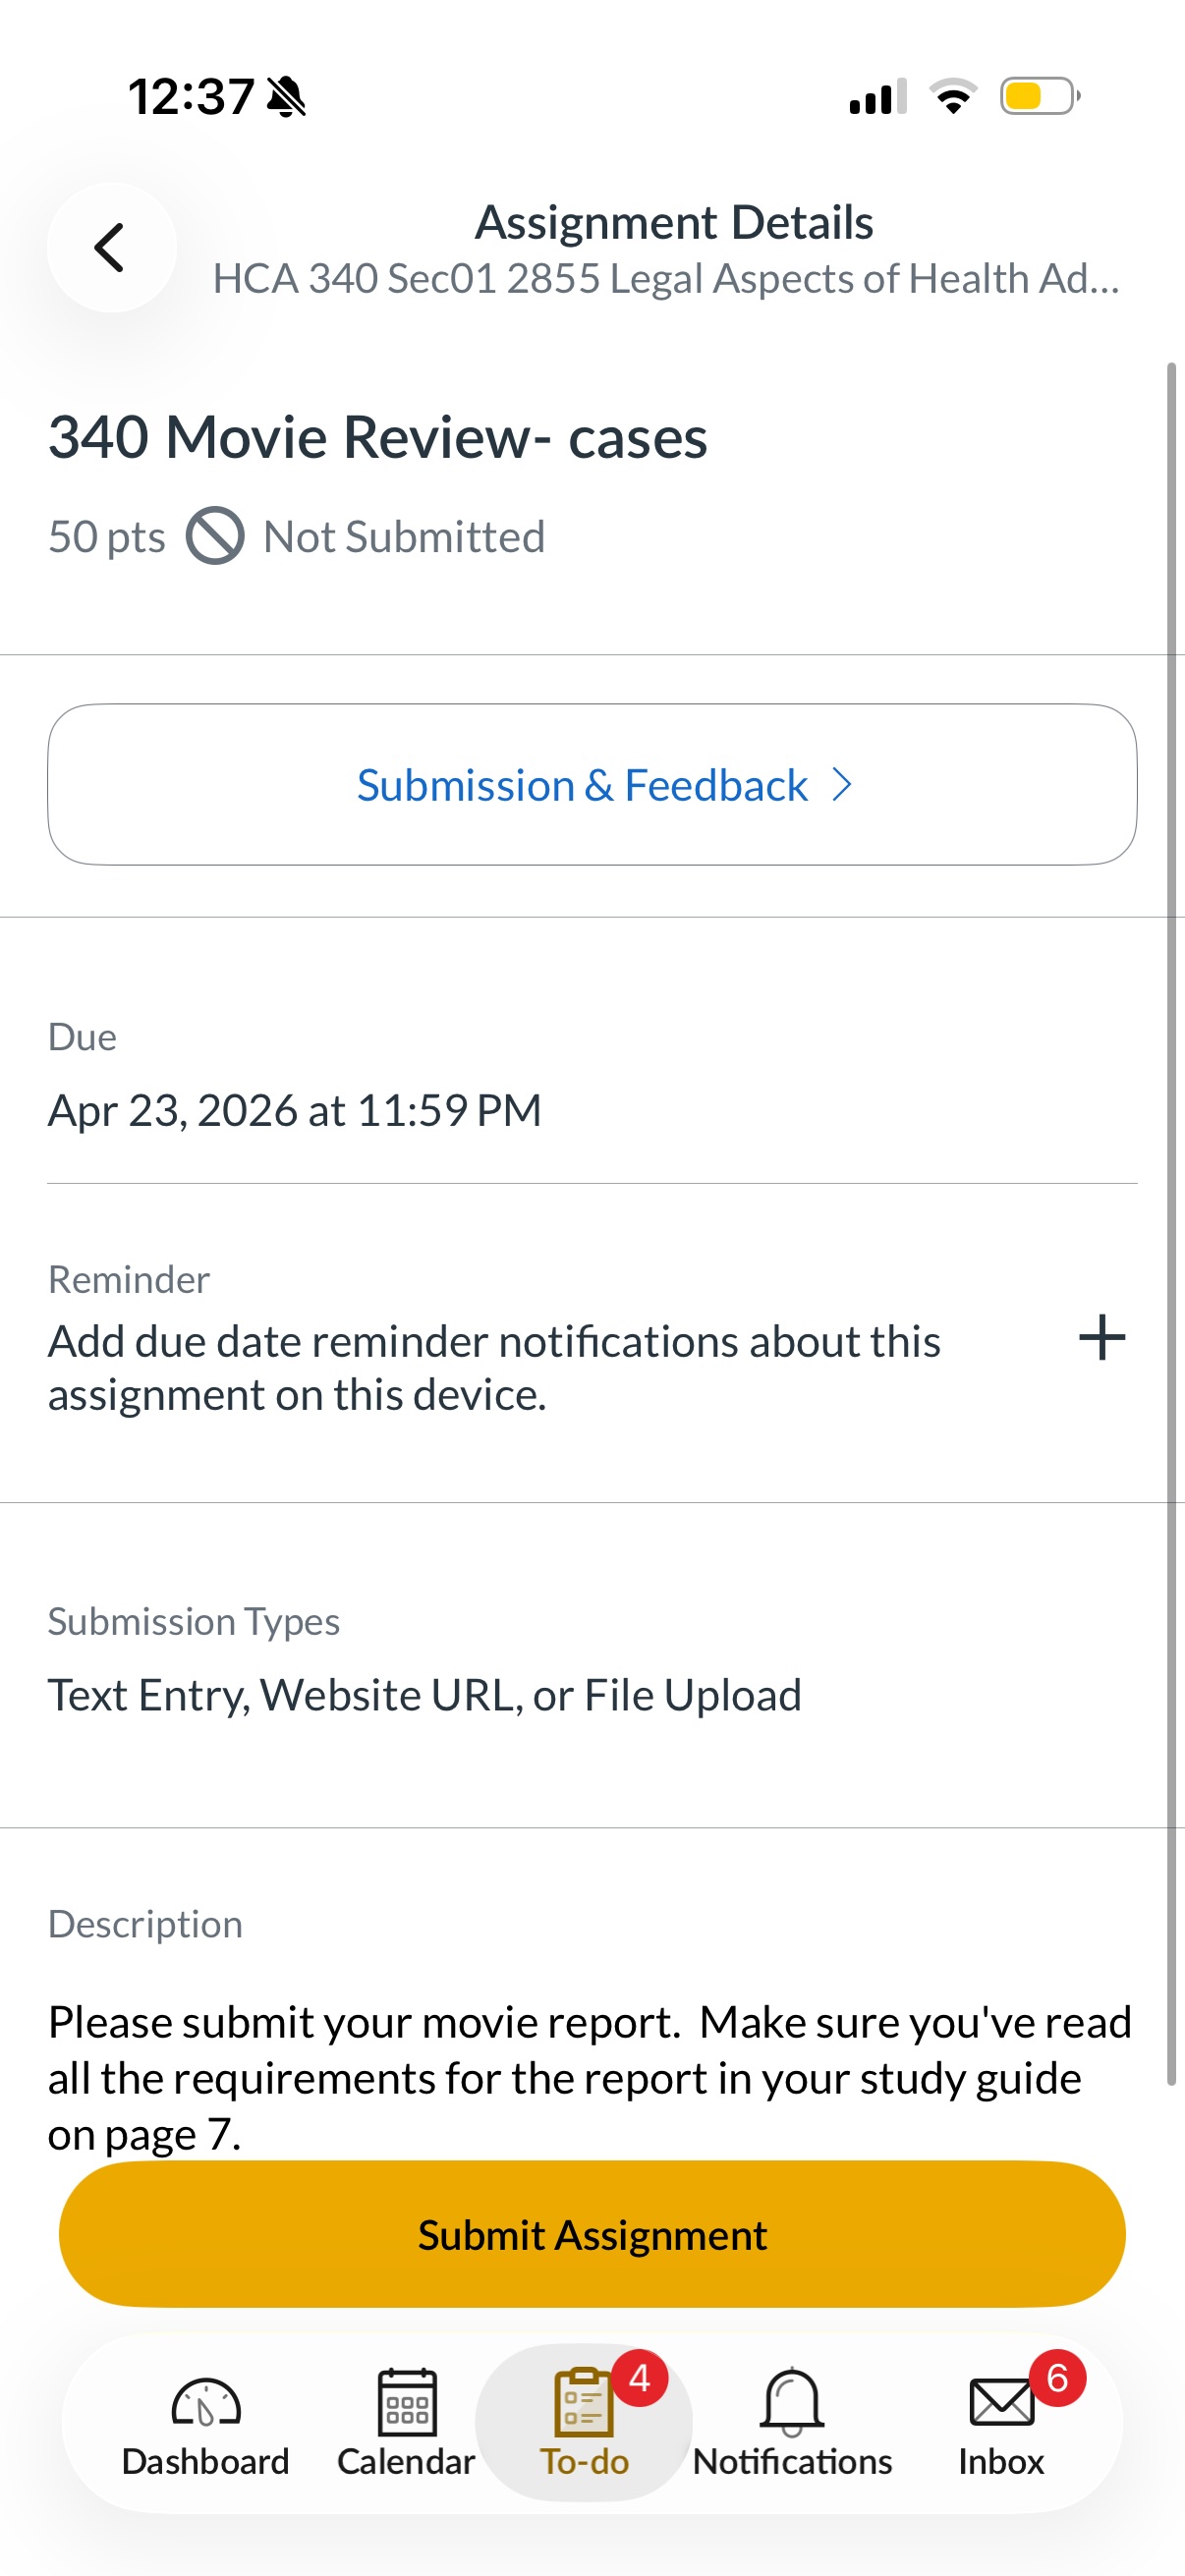This screenshot has height=2576, width=1185.
Task: Open the Dashboard tab icon
Action: tap(205, 2402)
